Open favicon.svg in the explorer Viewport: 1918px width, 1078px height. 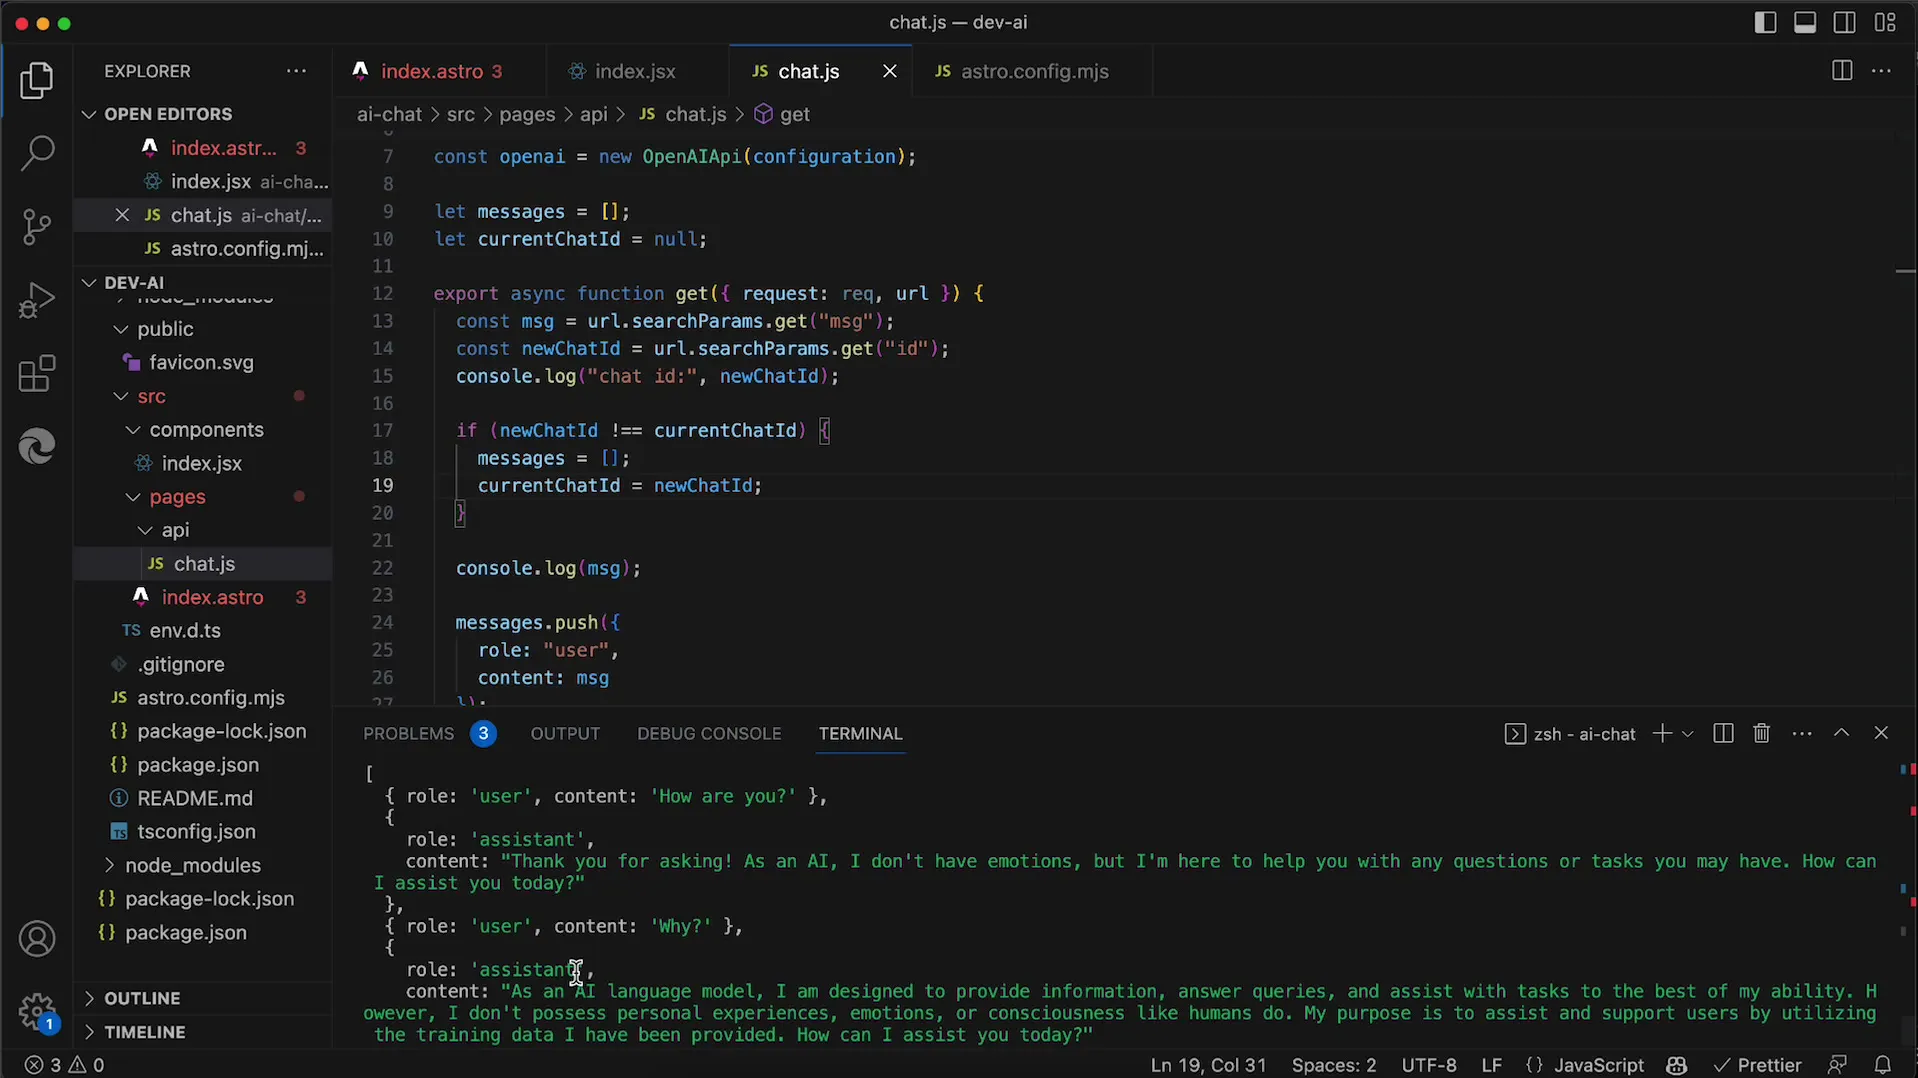click(x=201, y=362)
